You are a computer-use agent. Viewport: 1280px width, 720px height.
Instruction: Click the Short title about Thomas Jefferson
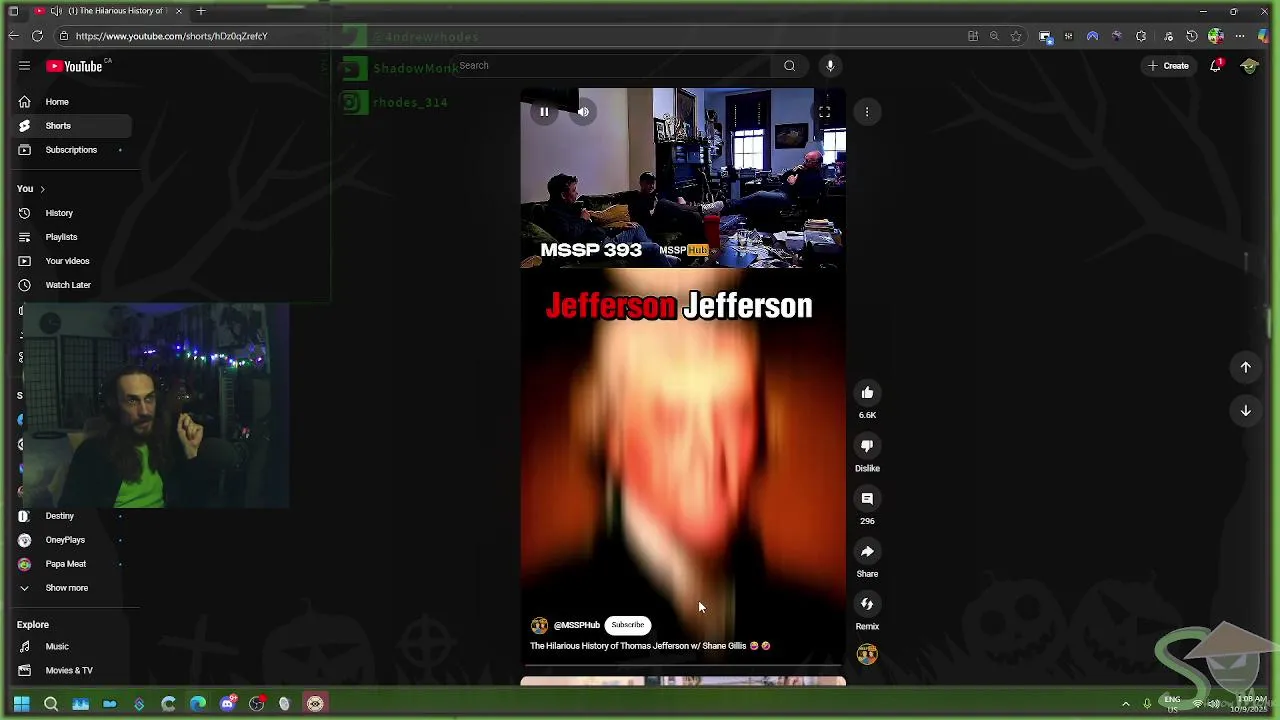(x=650, y=646)
